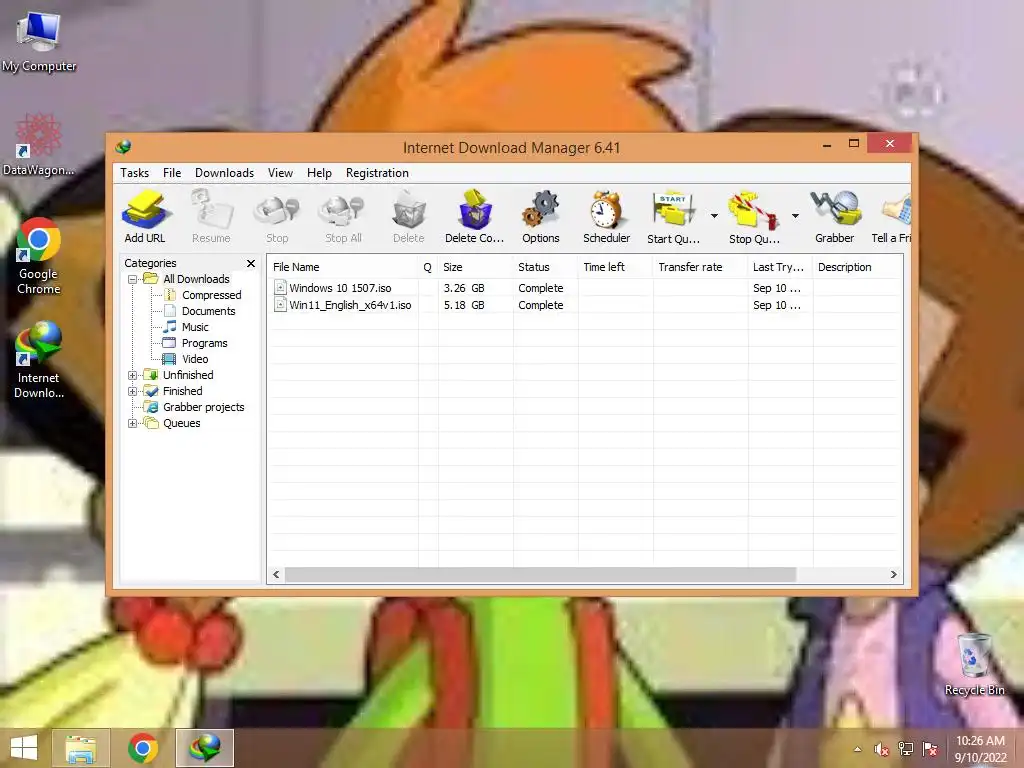
Task: Click the 5.18 GB size cell
Action: pyautogui.click(x=464, y=305)
